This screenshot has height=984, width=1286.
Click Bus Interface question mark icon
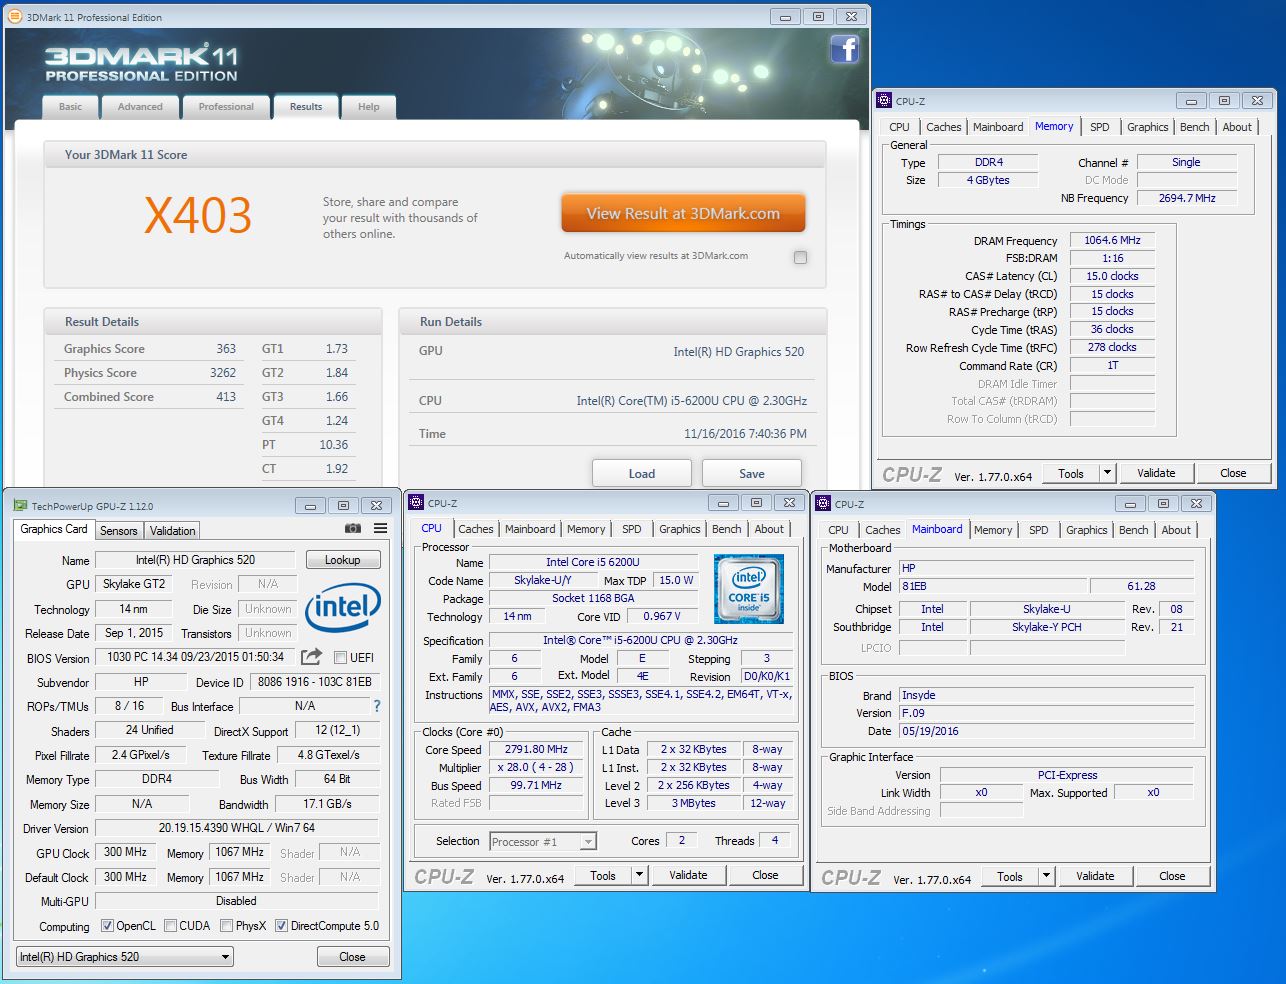pyautogui.click(x=377, y=706)
